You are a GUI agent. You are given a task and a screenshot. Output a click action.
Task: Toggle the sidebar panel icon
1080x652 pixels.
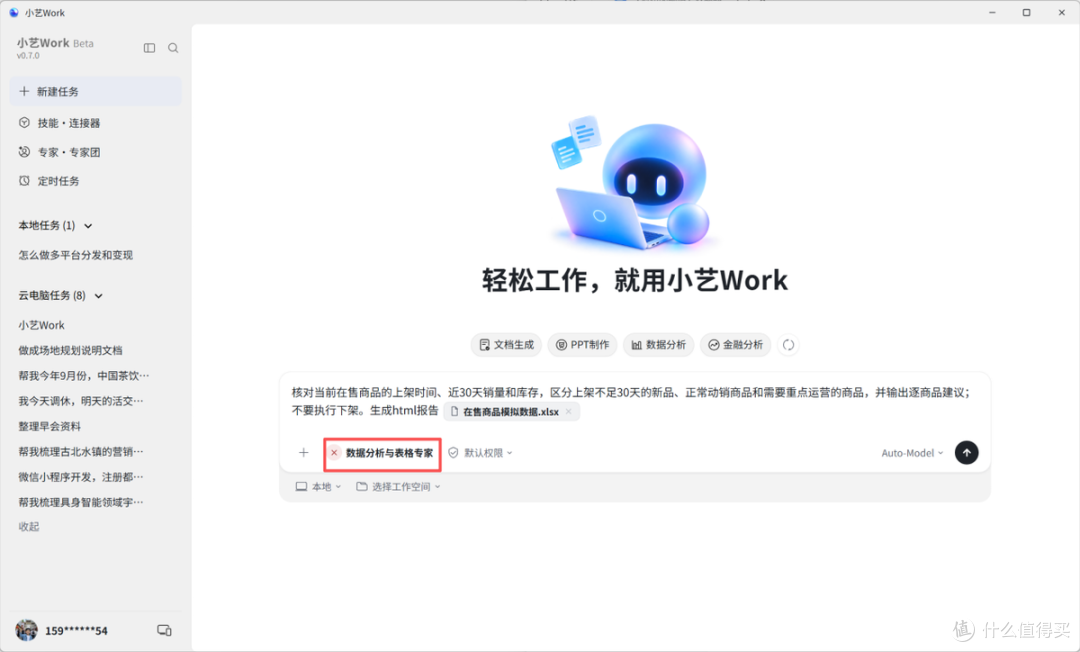click(149, 48)
